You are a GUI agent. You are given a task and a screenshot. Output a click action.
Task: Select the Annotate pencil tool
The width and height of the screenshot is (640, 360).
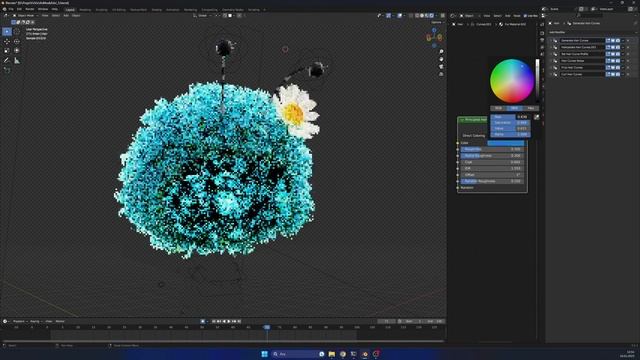pos(7,60)
